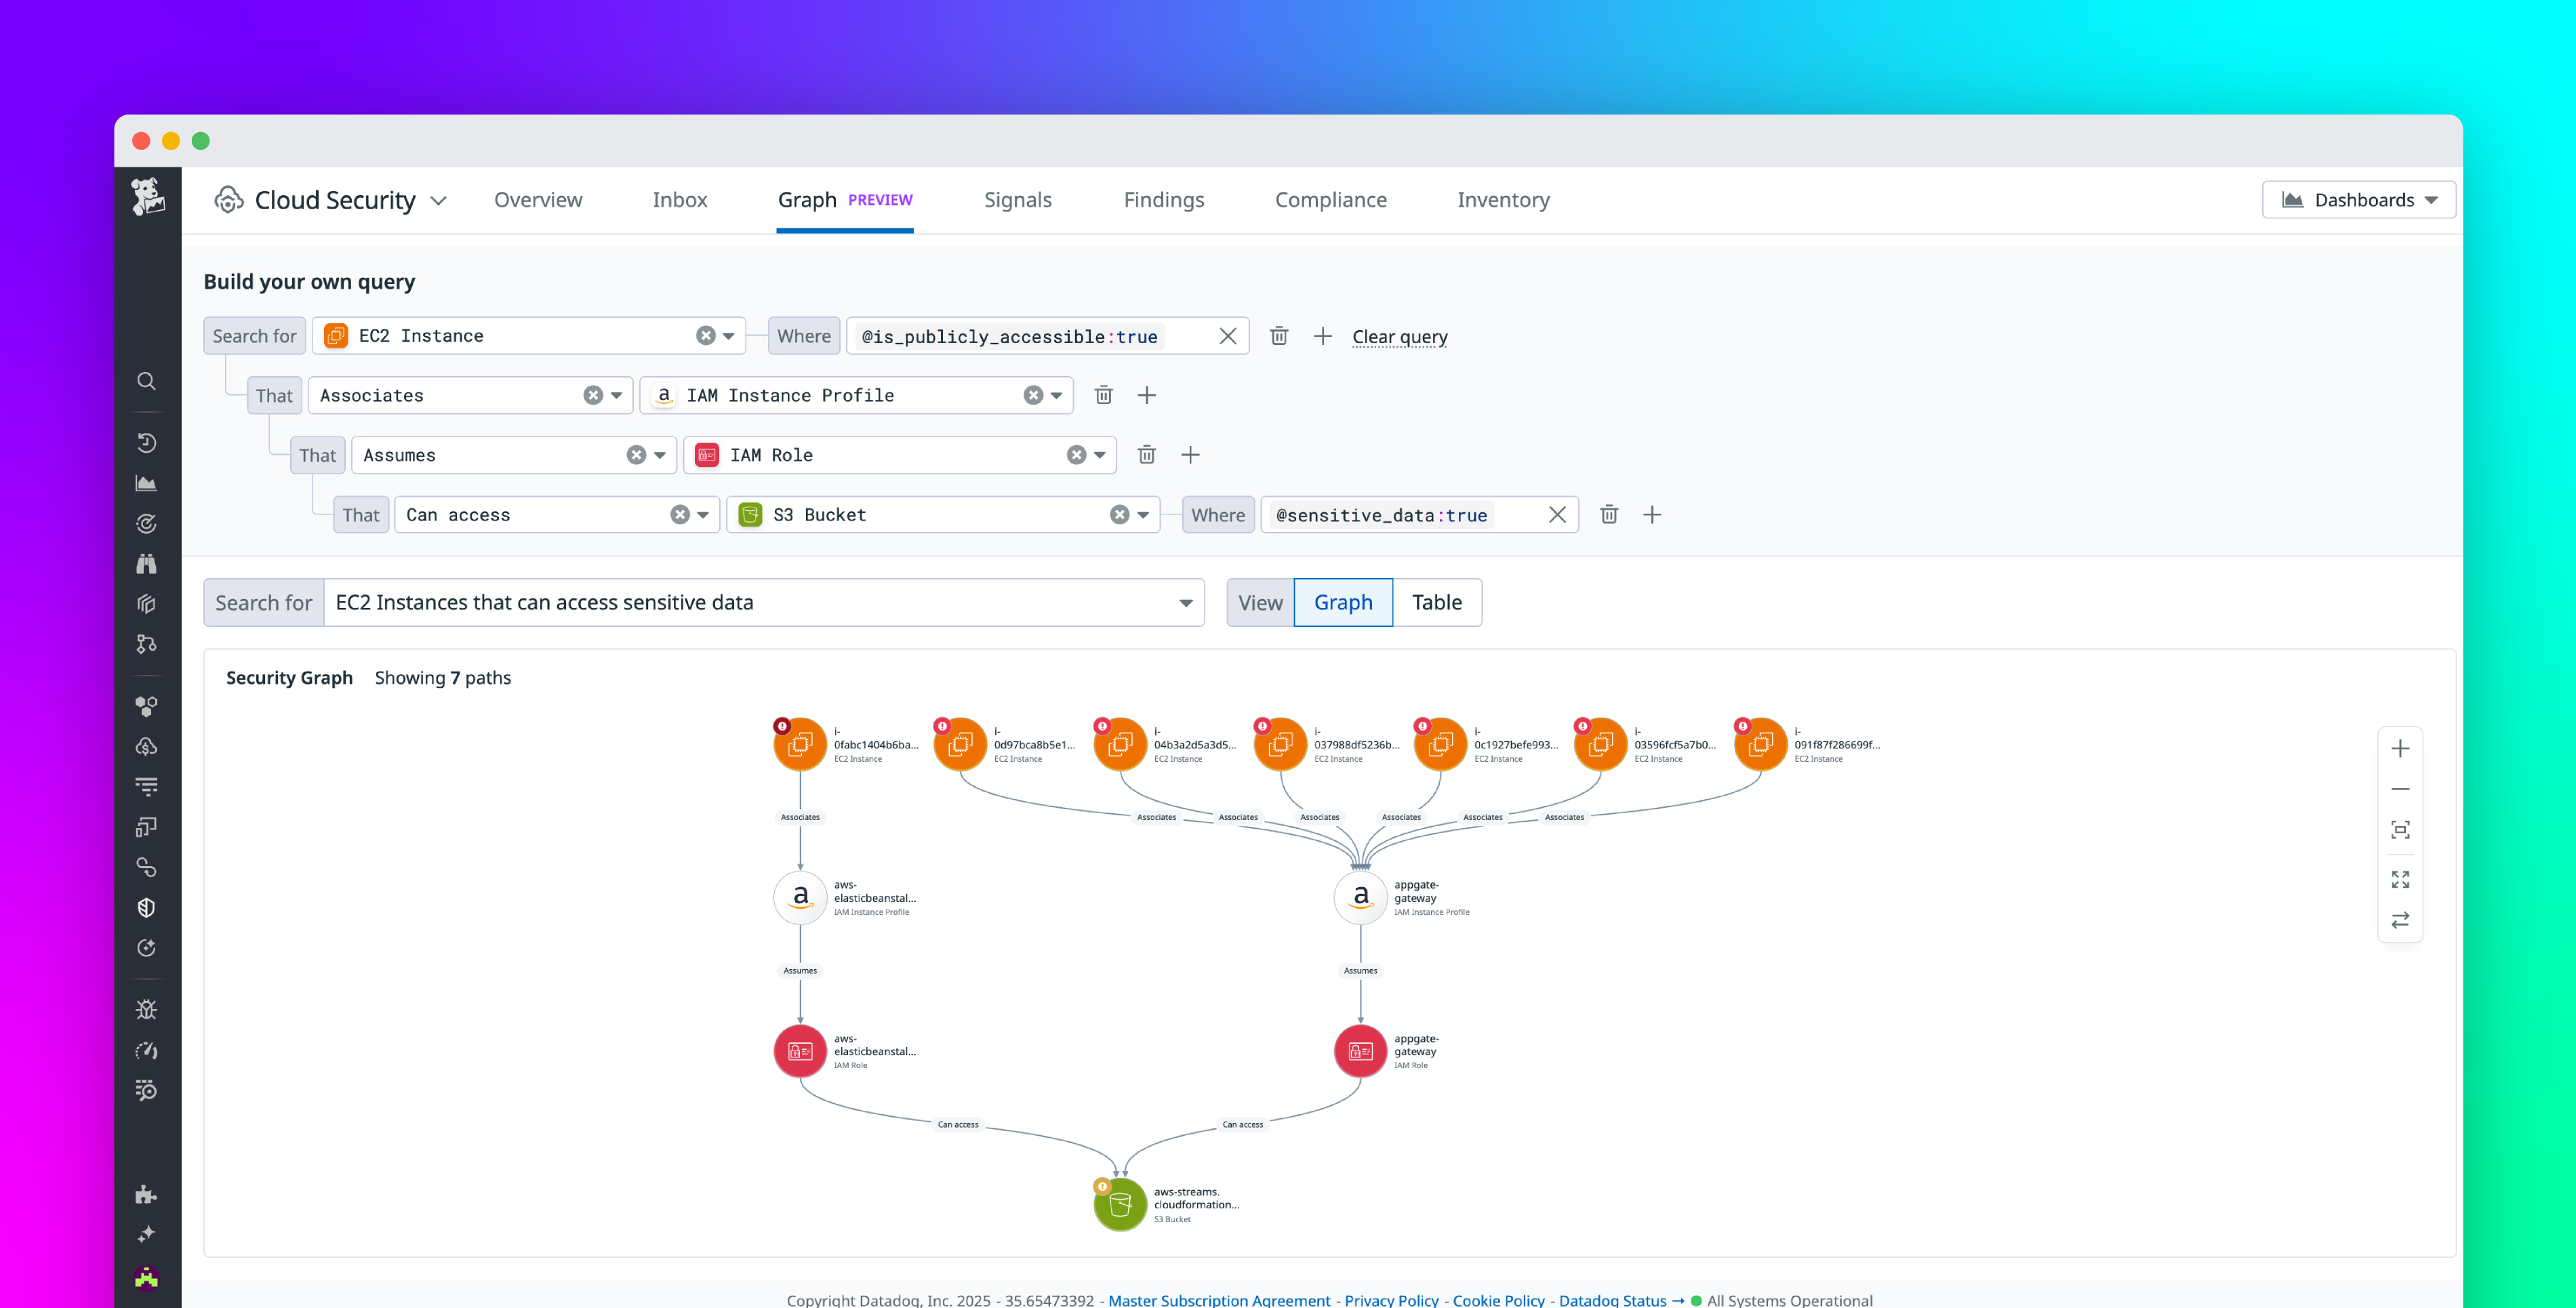Switch to the Compliance tab
Viewport: 2576px width, 1308px height.
pyautogui.click(x=1331, y=199)
